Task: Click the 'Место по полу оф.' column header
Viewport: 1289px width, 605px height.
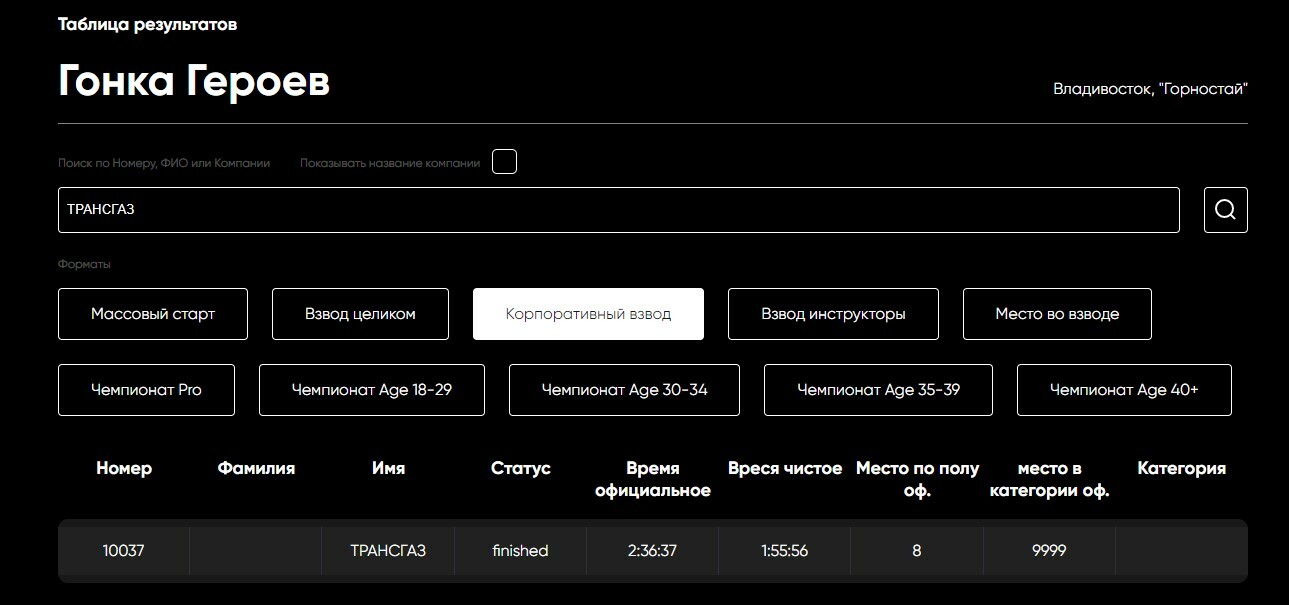Action: [x=917, y=479]
